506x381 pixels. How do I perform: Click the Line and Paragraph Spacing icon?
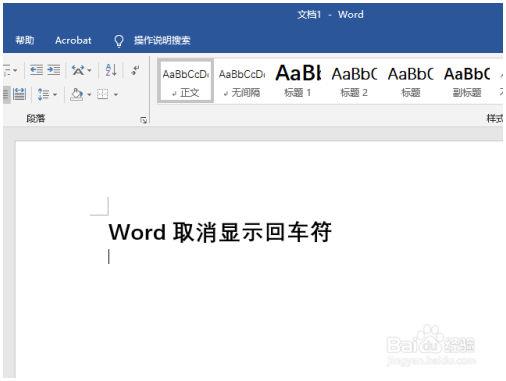tap(43, 94)
